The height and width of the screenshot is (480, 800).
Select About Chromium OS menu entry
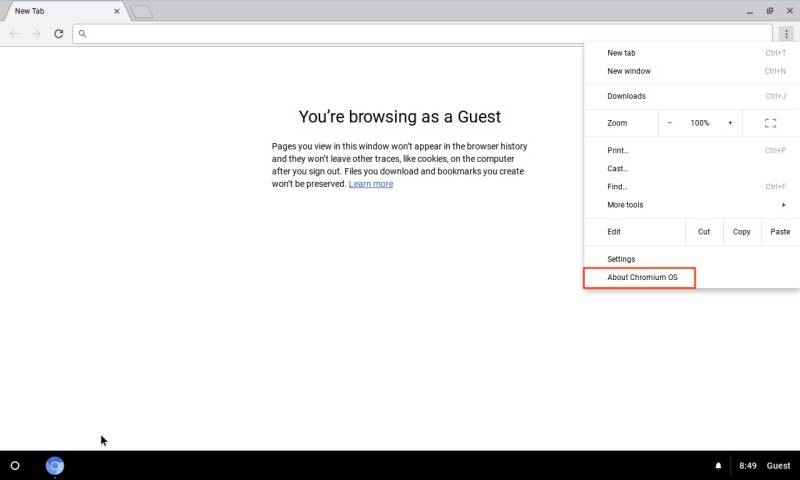(641, 277)
